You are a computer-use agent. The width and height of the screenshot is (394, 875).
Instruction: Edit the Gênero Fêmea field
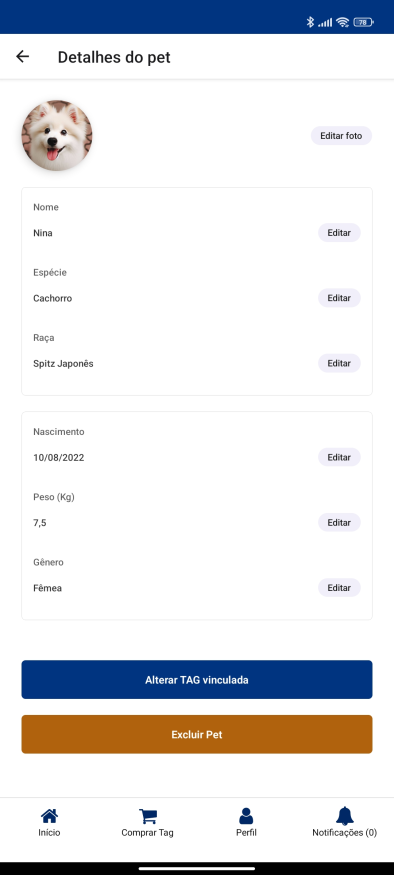tap(339, 588)
